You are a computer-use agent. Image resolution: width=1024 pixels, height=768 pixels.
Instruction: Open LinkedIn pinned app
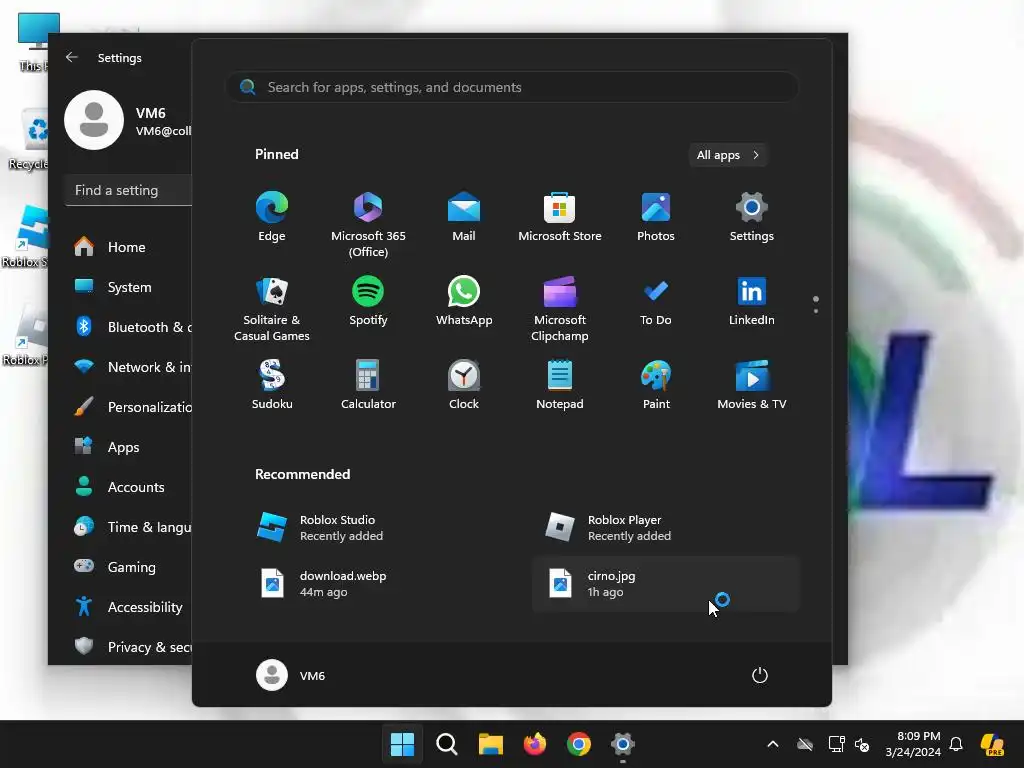pyautogui.click(x=752, y=301)
